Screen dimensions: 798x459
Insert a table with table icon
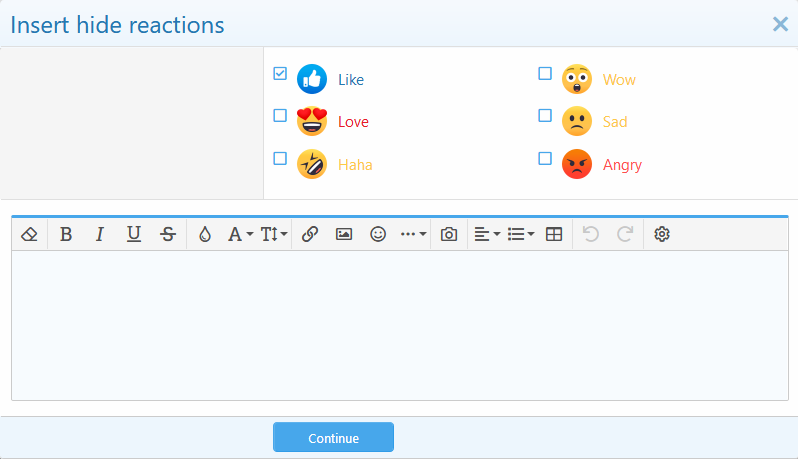coord(554,234)
